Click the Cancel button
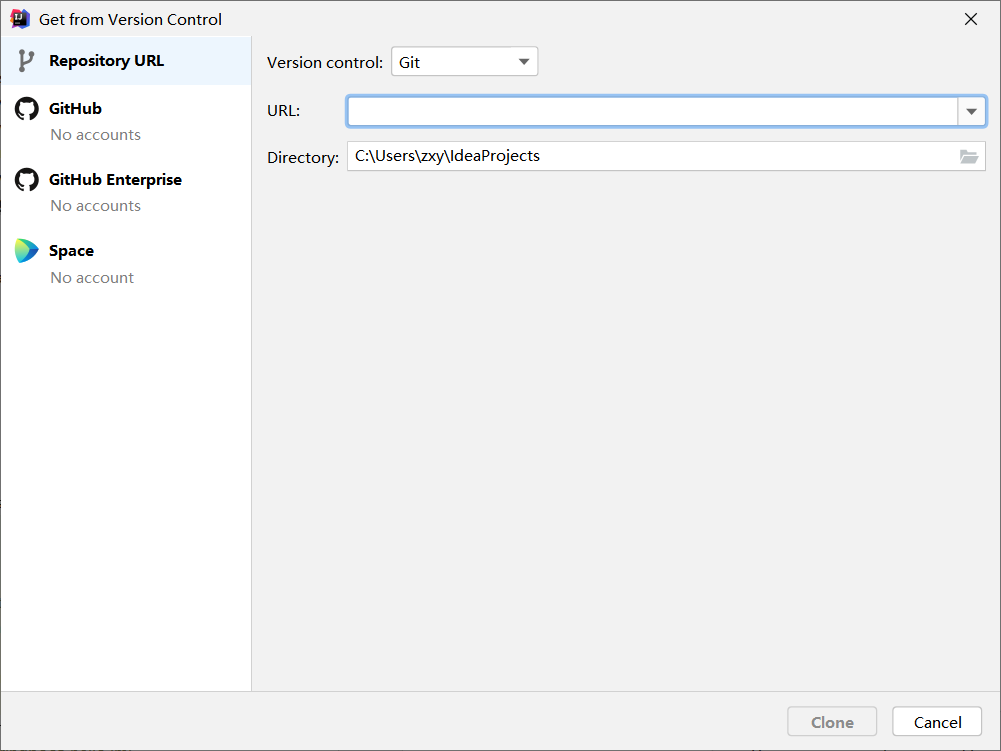Image resolution: width=1001 pixels, height=751 pixels. 937,722
